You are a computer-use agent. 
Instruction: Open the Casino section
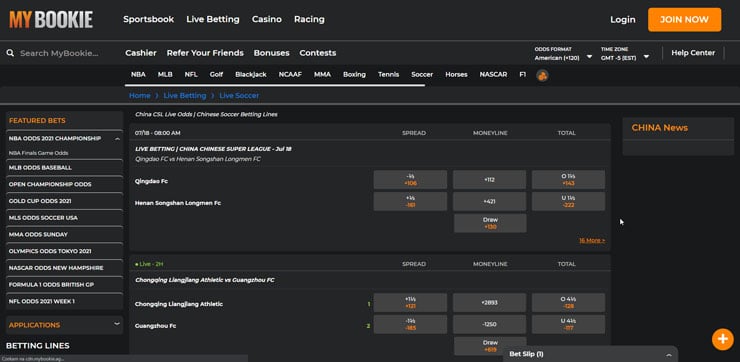pyautogui.click(x=267, y=19)
